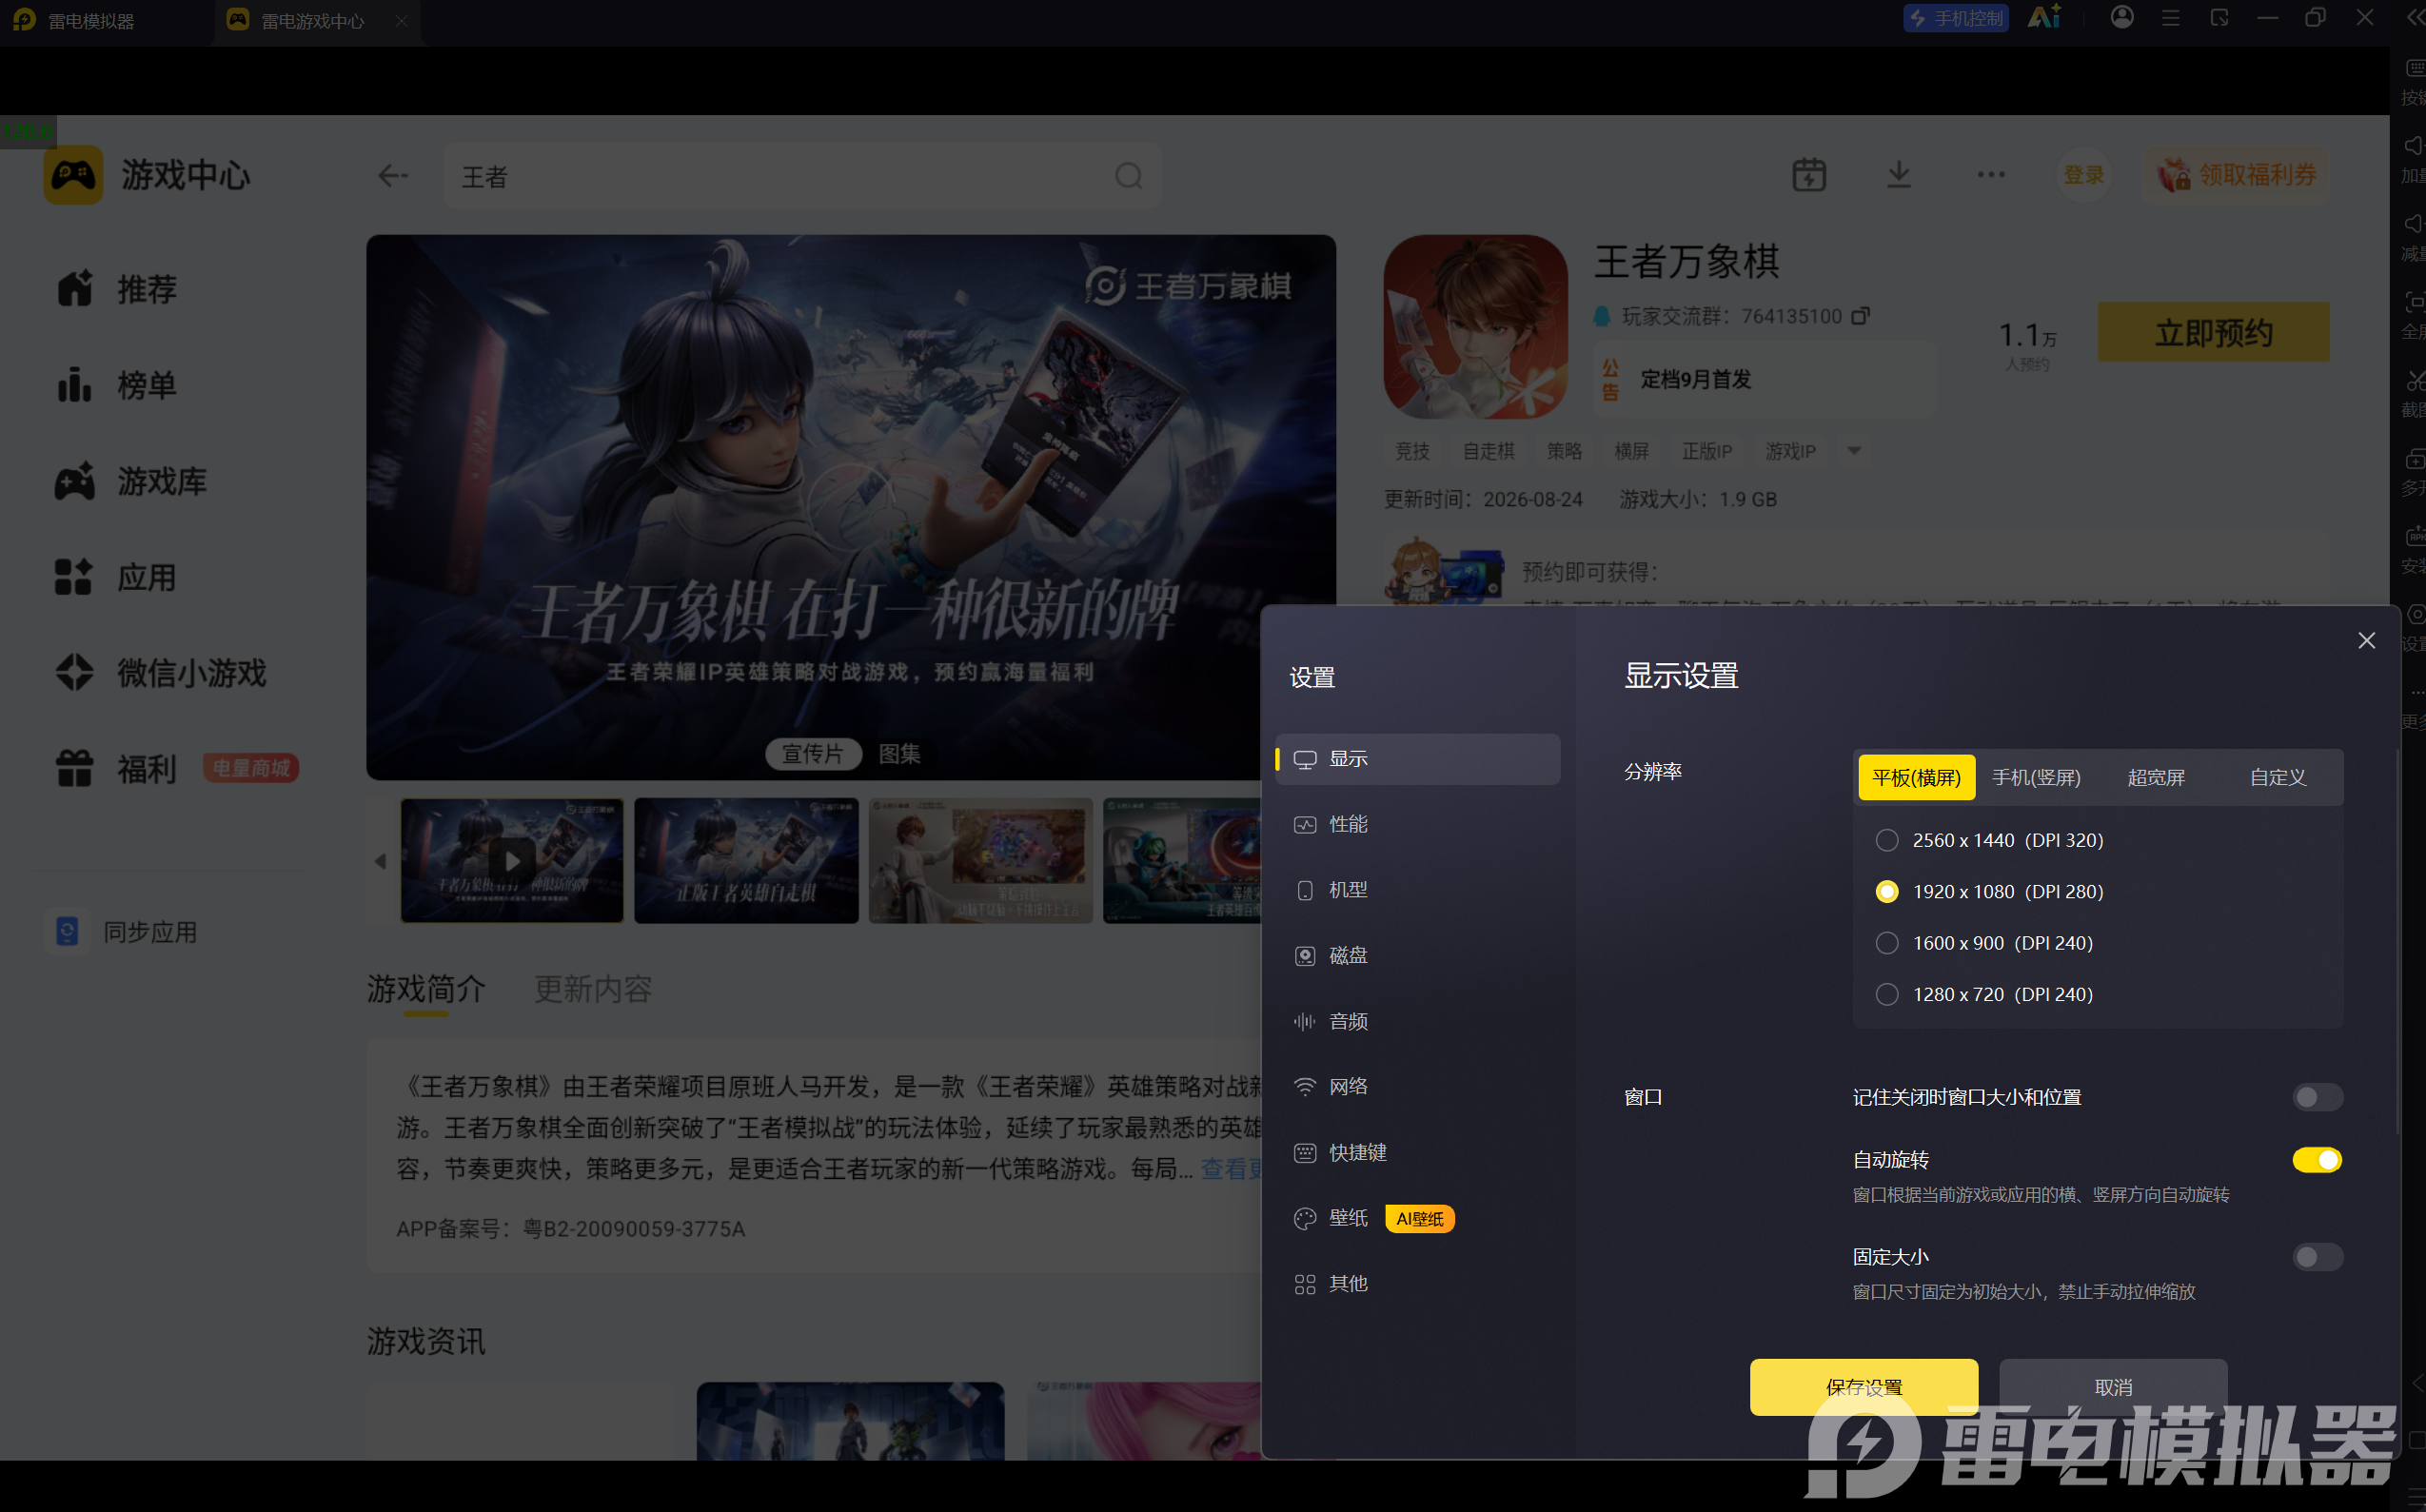
Task: Enable the 固定大小 switch
Action: (2317, 1257)
